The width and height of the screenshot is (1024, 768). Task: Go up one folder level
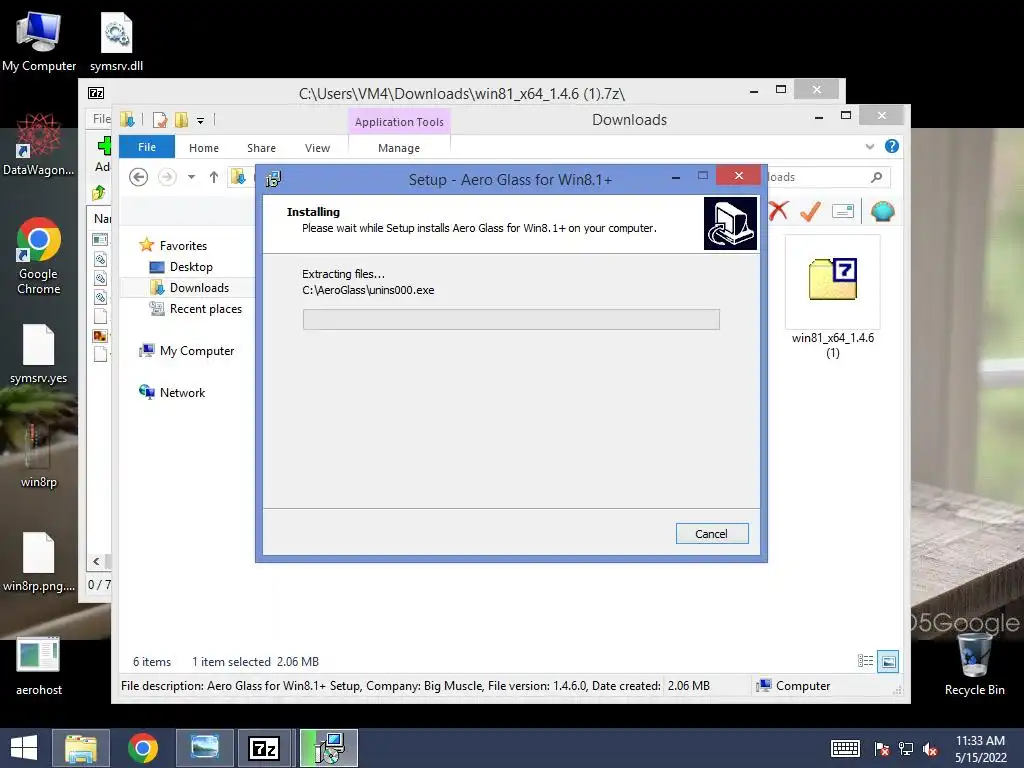click(214, 177)
